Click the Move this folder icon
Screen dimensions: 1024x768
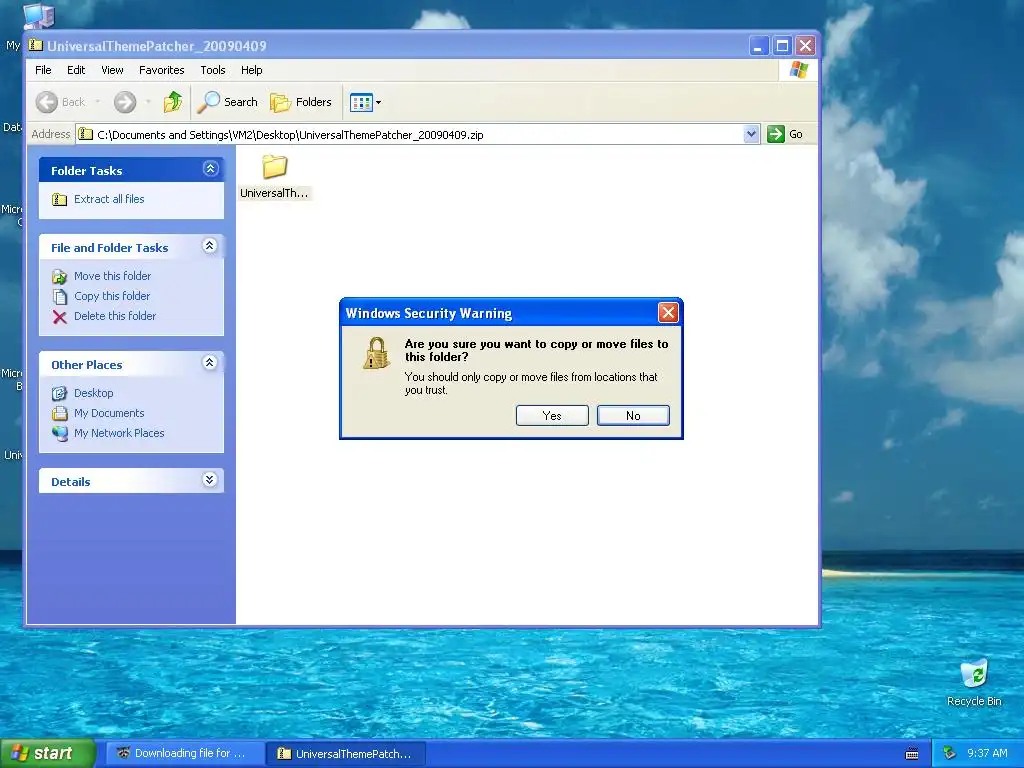(x=59, y=276)
